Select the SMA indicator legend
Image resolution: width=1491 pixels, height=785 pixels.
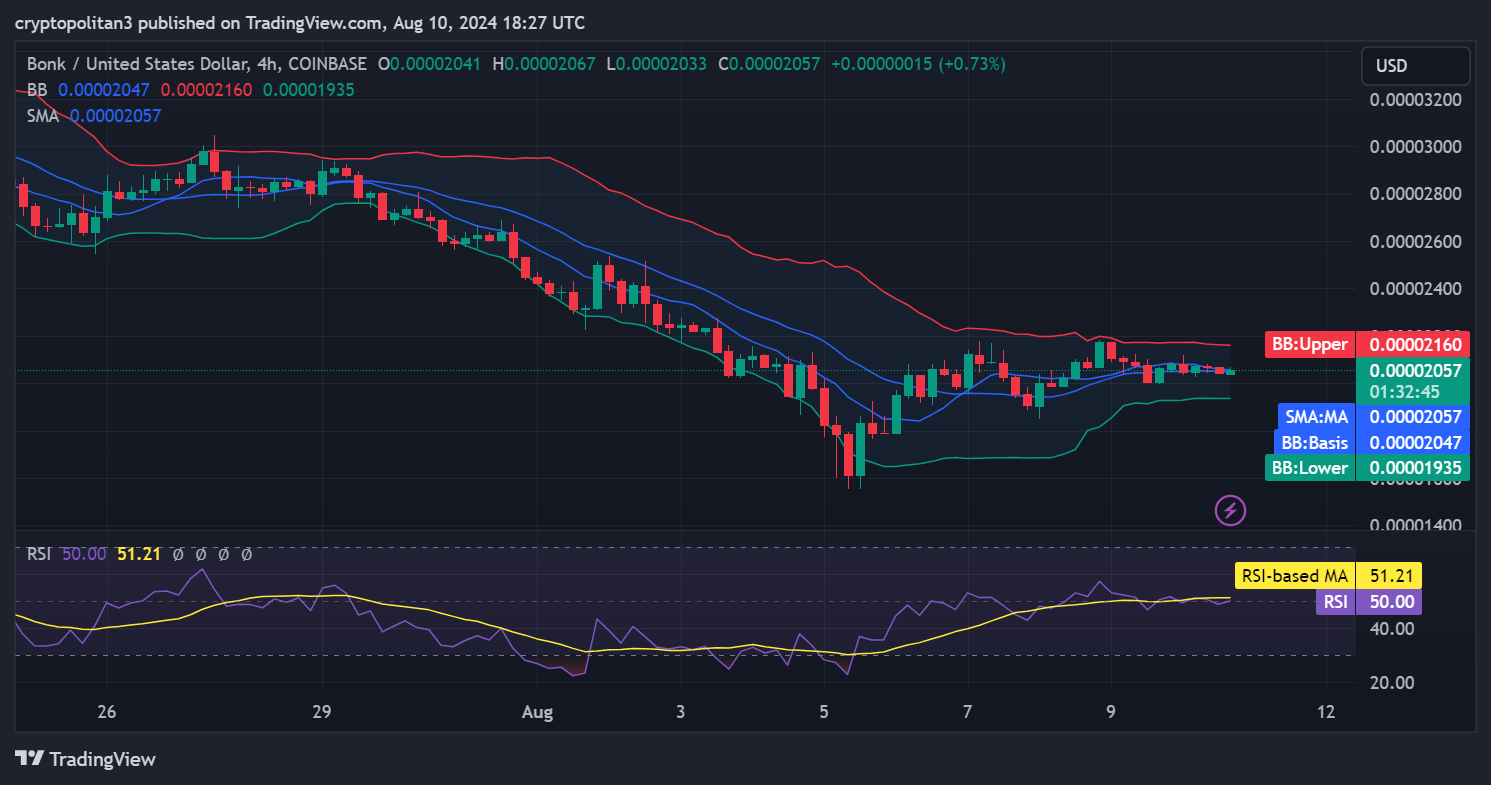[x=43, y=115]
